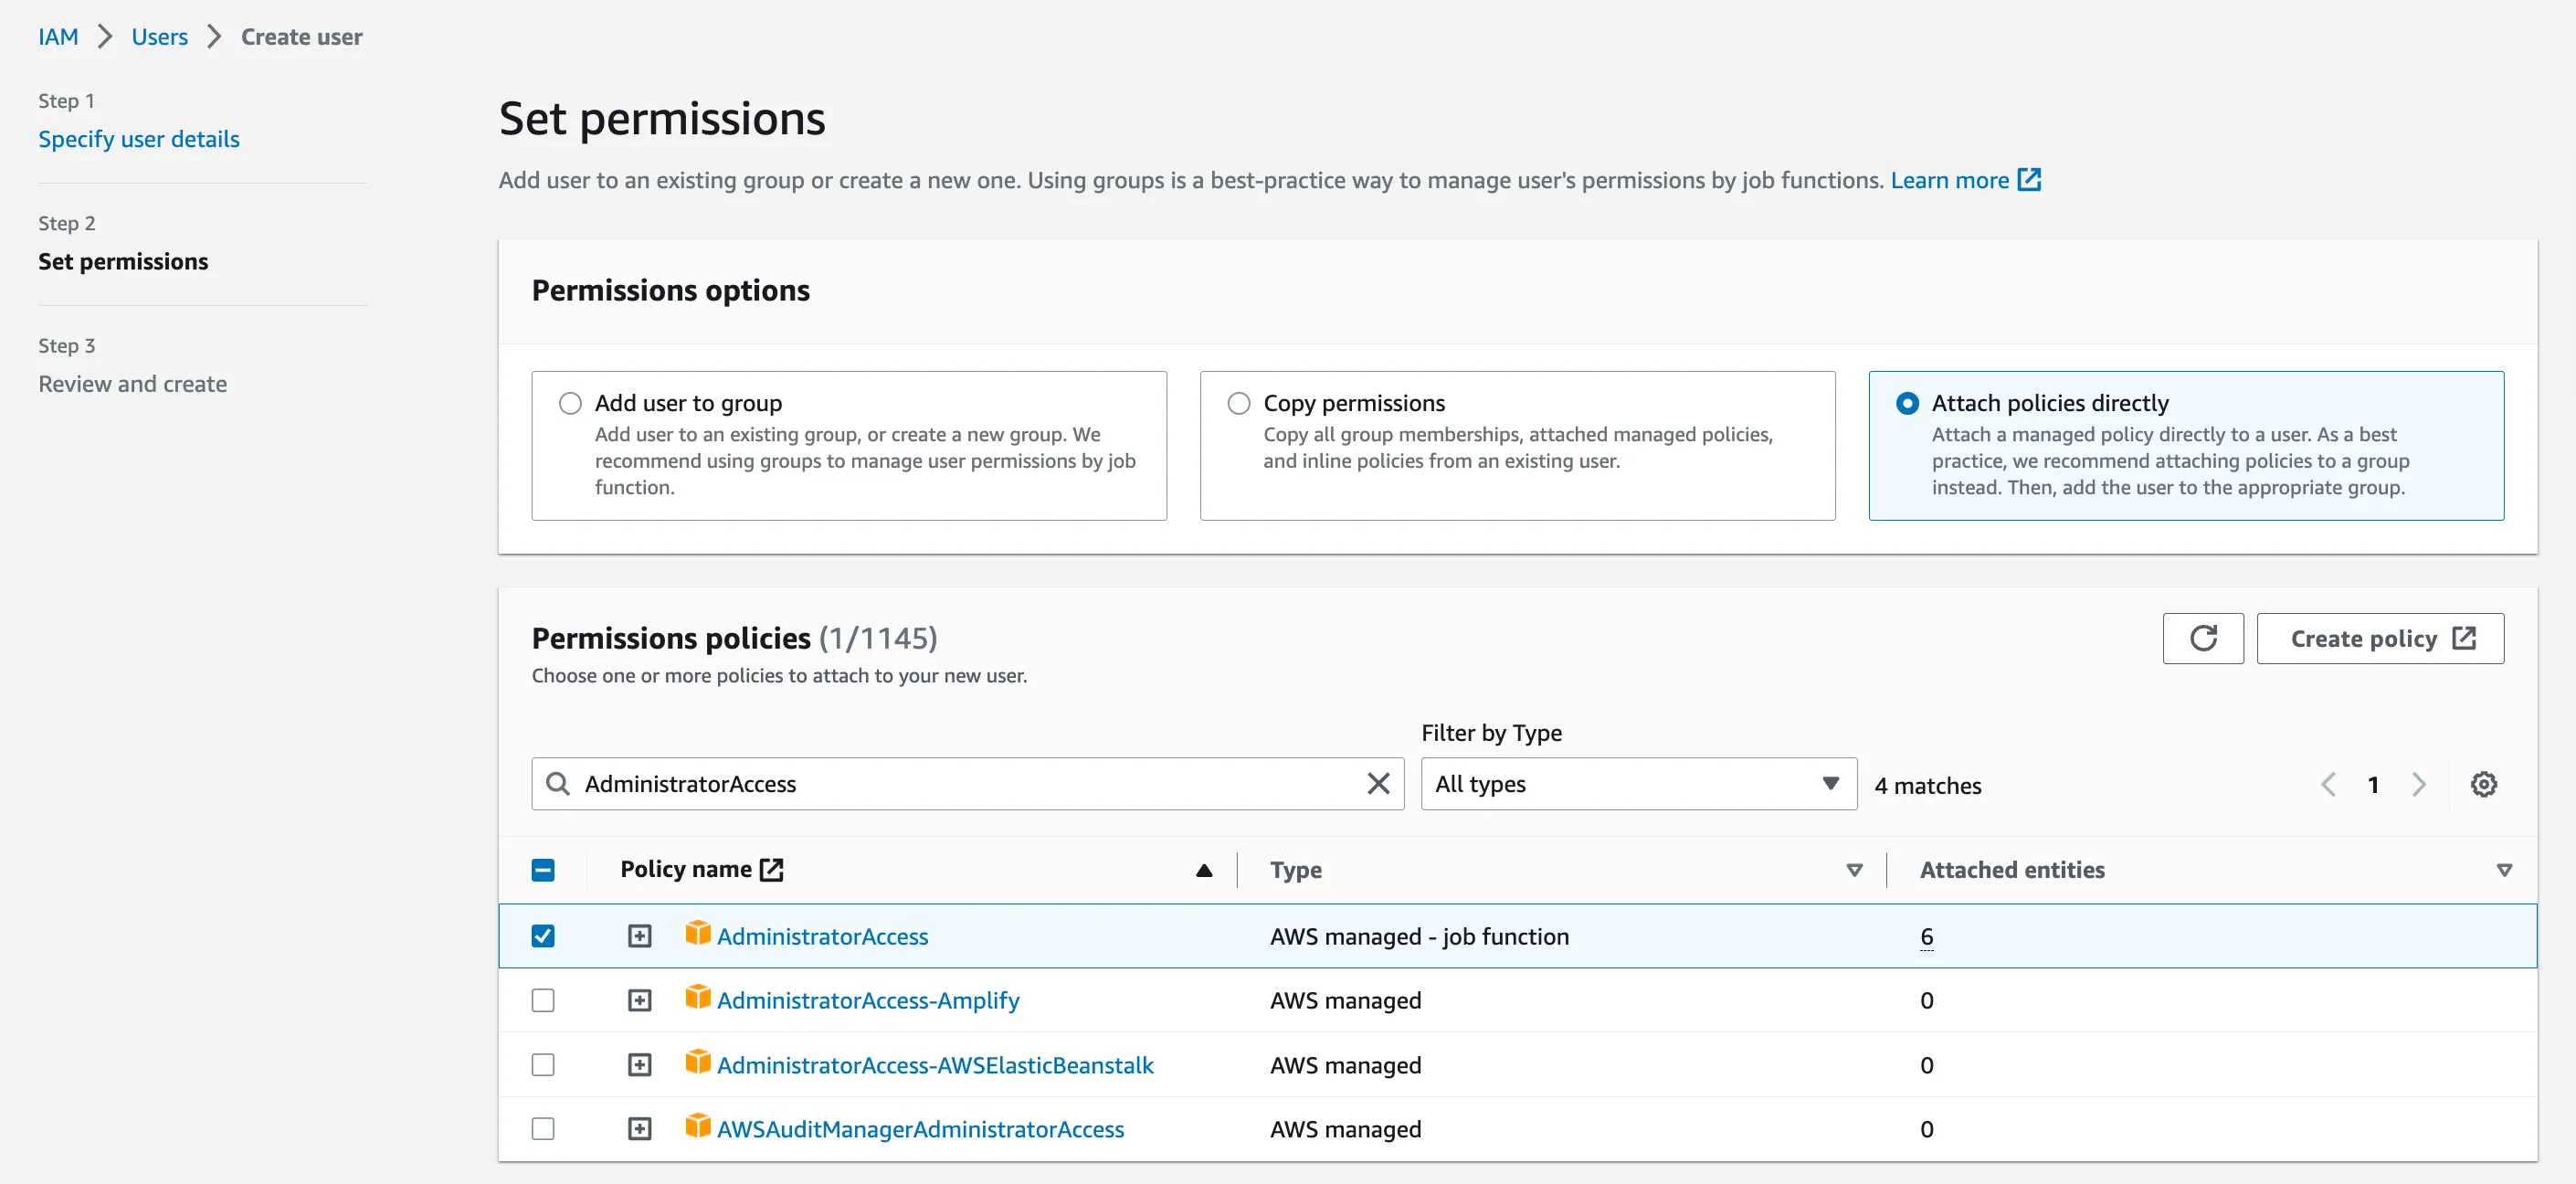Image resolution: width=2576 pixels, height=1184 pixels.
Task: Open the AWSAuditManagerAdministratorAccess policy link
Action: [920, 1129]
